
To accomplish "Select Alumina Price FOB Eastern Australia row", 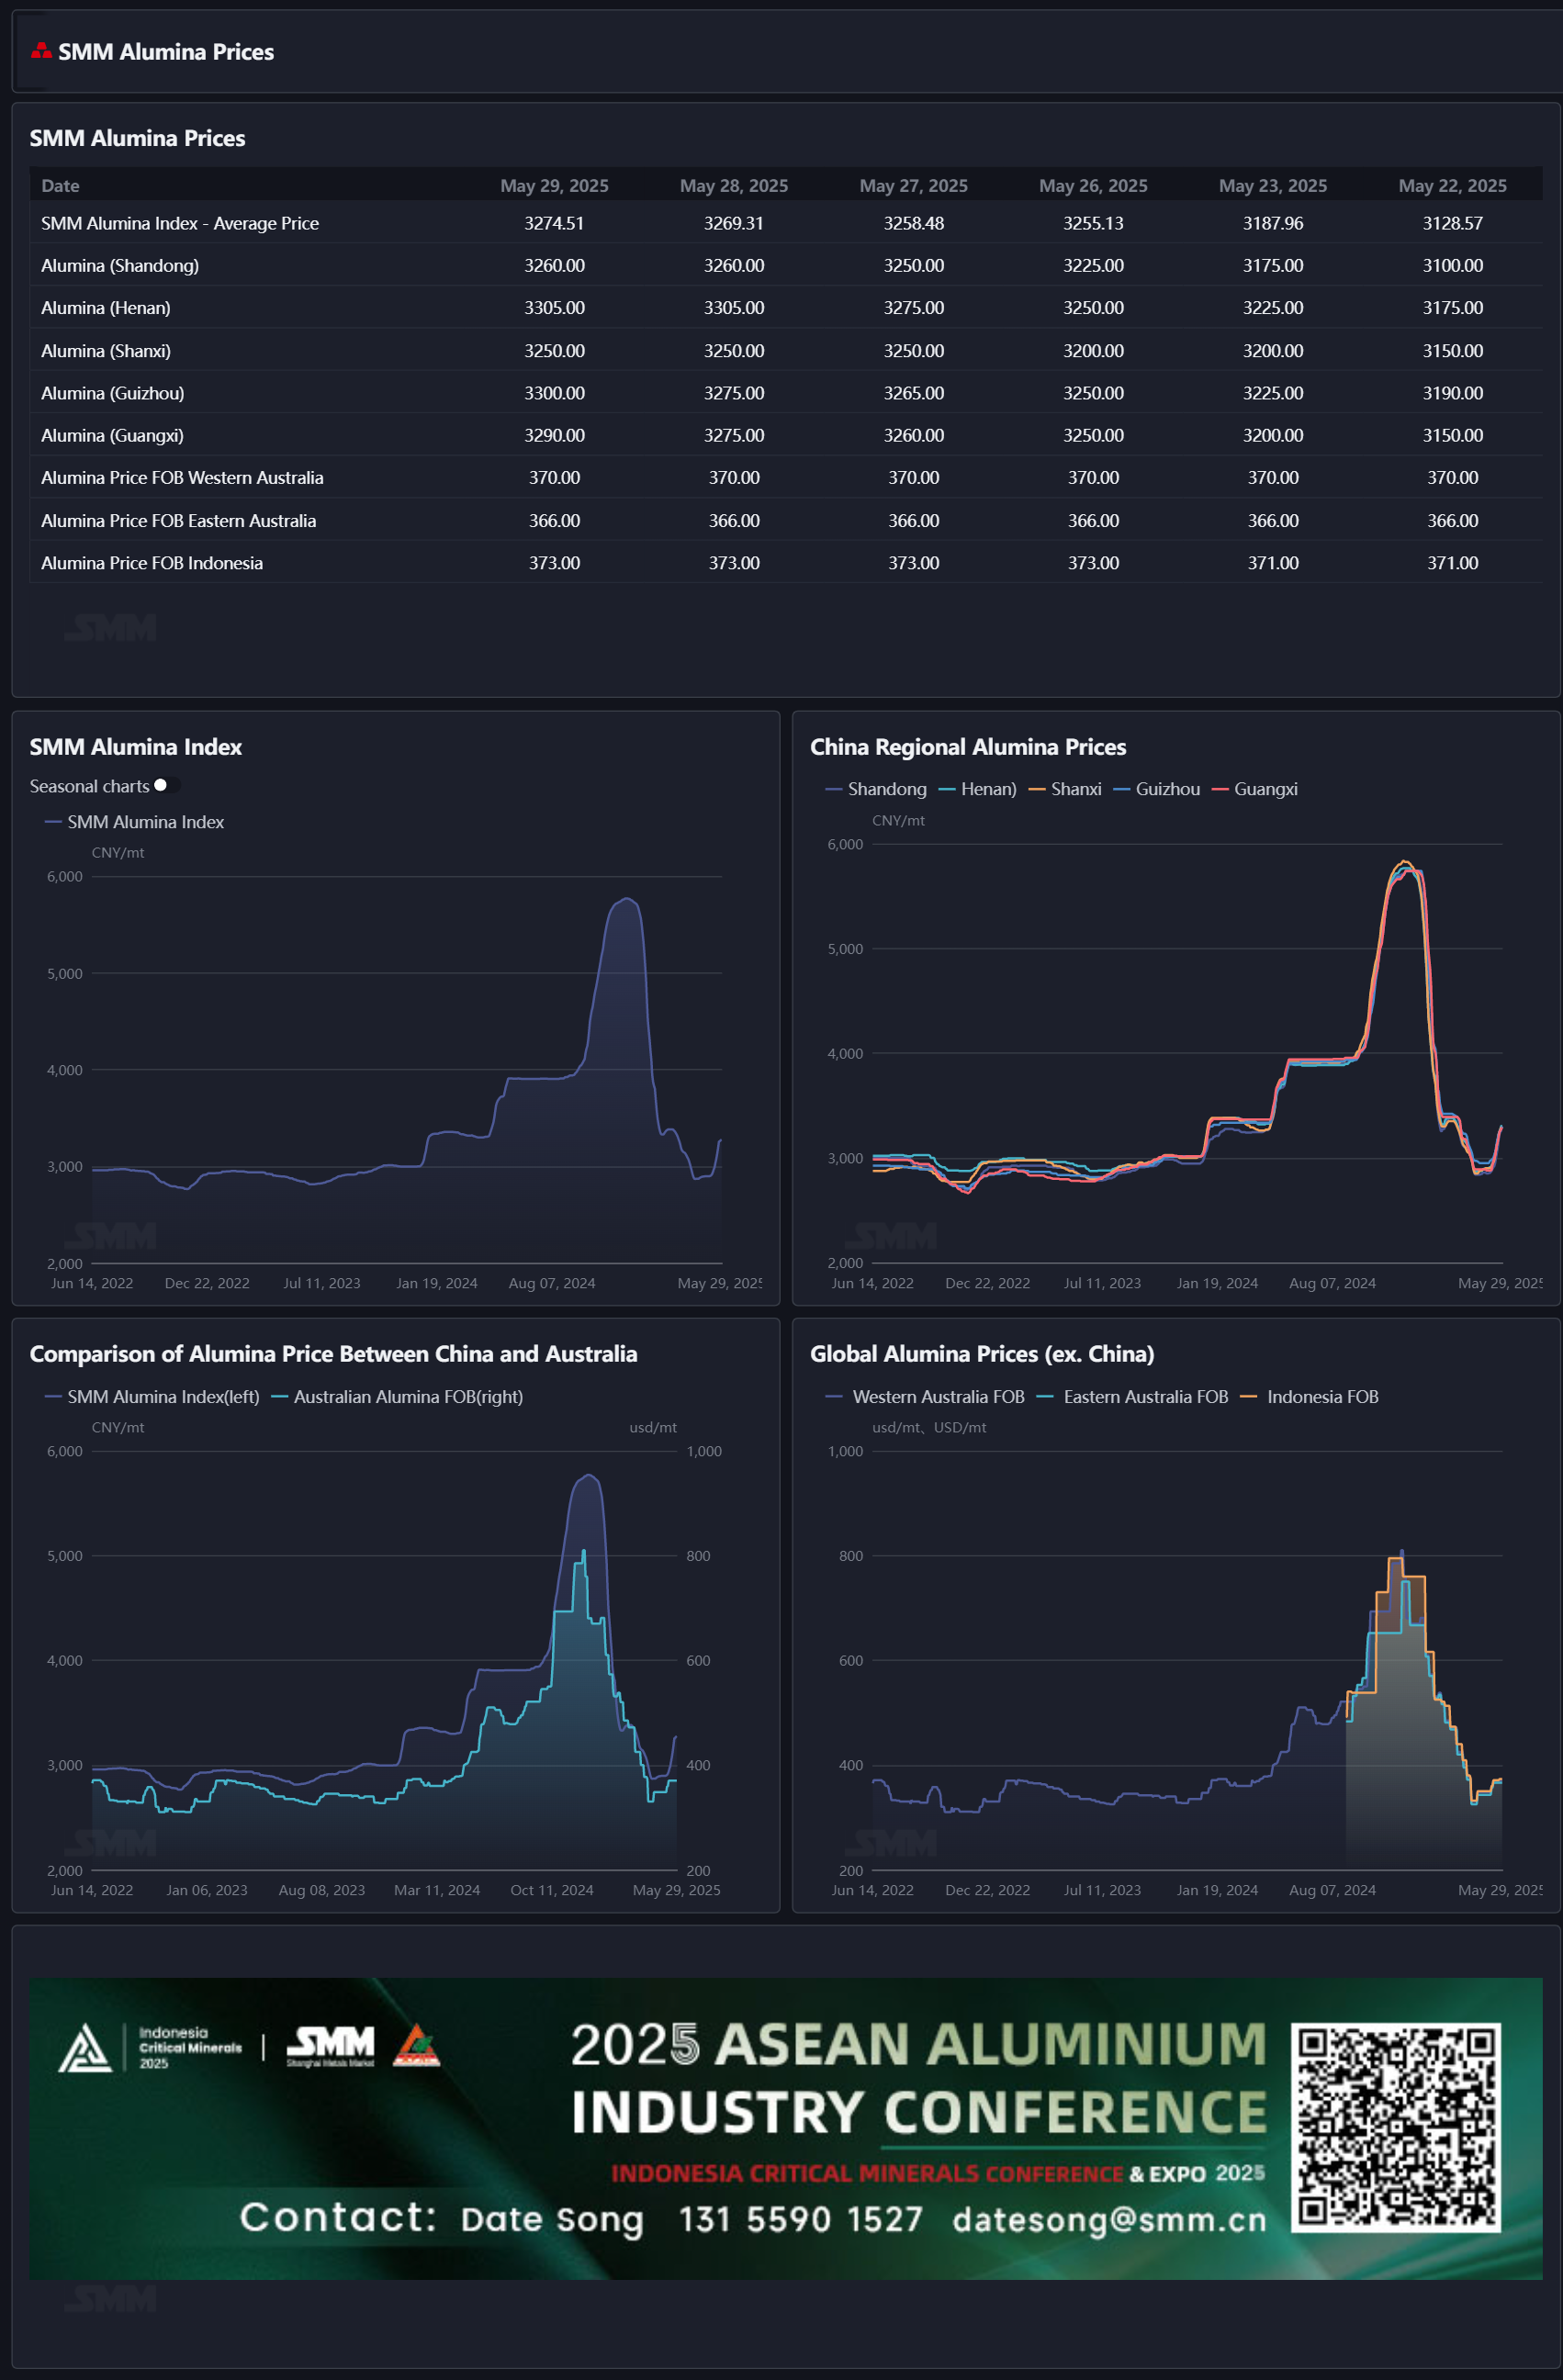I will 785,520.
